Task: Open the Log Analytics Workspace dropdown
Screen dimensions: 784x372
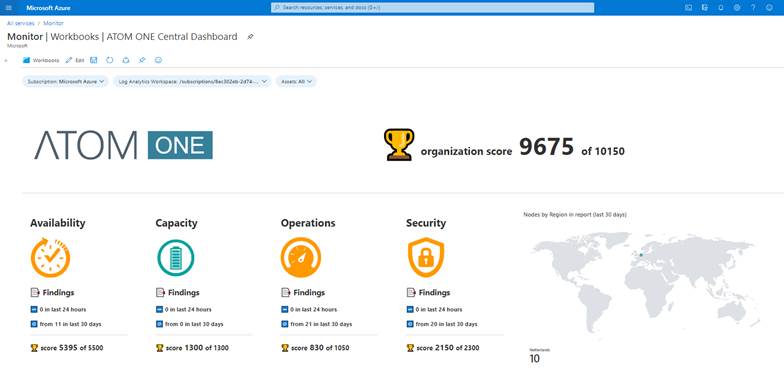Action: (192, 81)
